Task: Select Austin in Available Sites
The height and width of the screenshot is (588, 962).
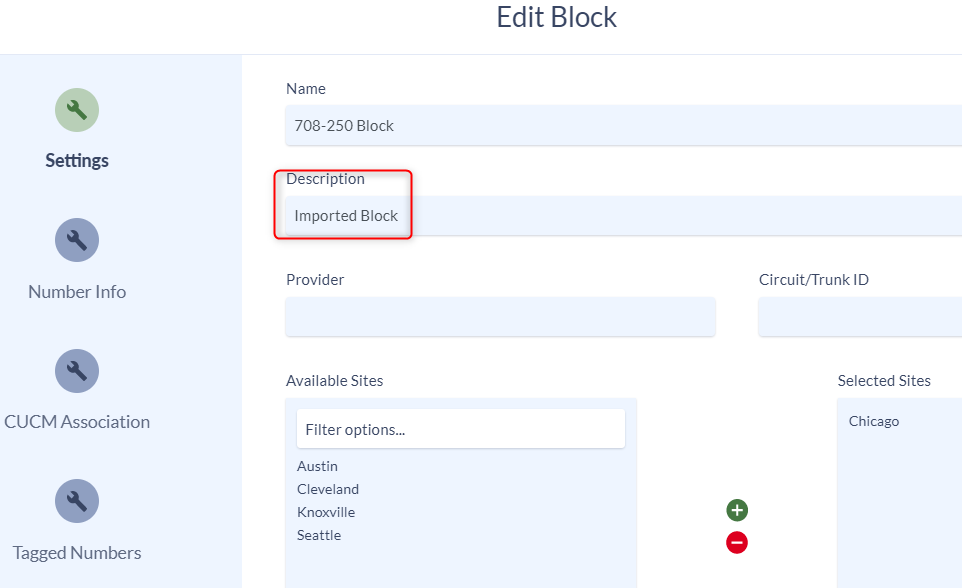Action: (317, 466)
